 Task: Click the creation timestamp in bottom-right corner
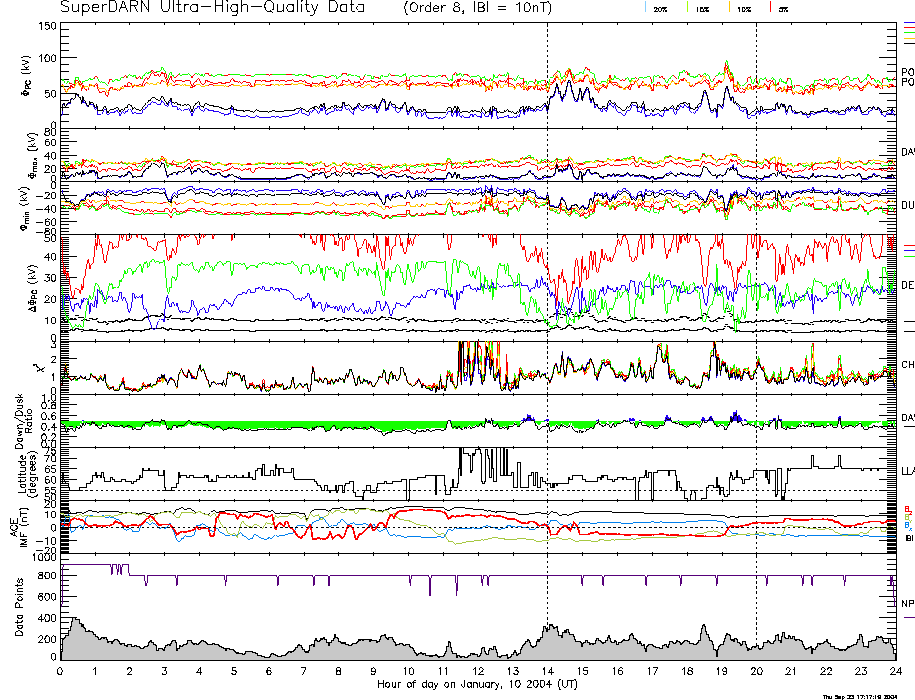click(863, 696)
